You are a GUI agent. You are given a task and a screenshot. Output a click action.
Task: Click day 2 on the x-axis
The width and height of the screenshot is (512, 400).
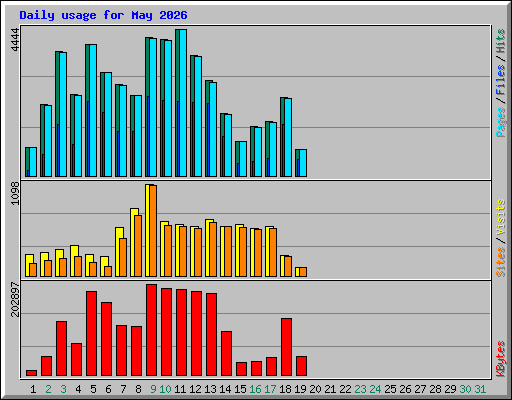click(x=48, y=389)
